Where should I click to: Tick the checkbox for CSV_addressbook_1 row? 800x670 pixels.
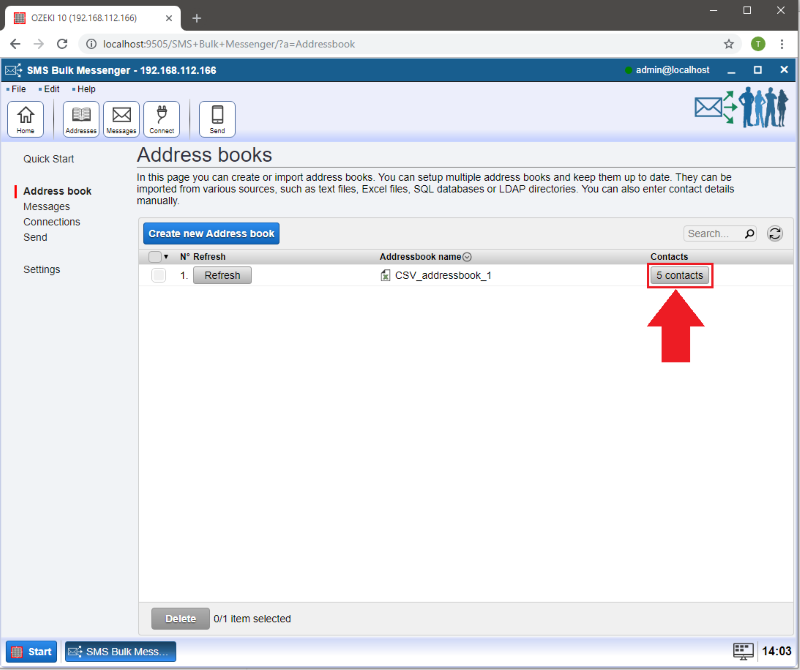point(158,276)
